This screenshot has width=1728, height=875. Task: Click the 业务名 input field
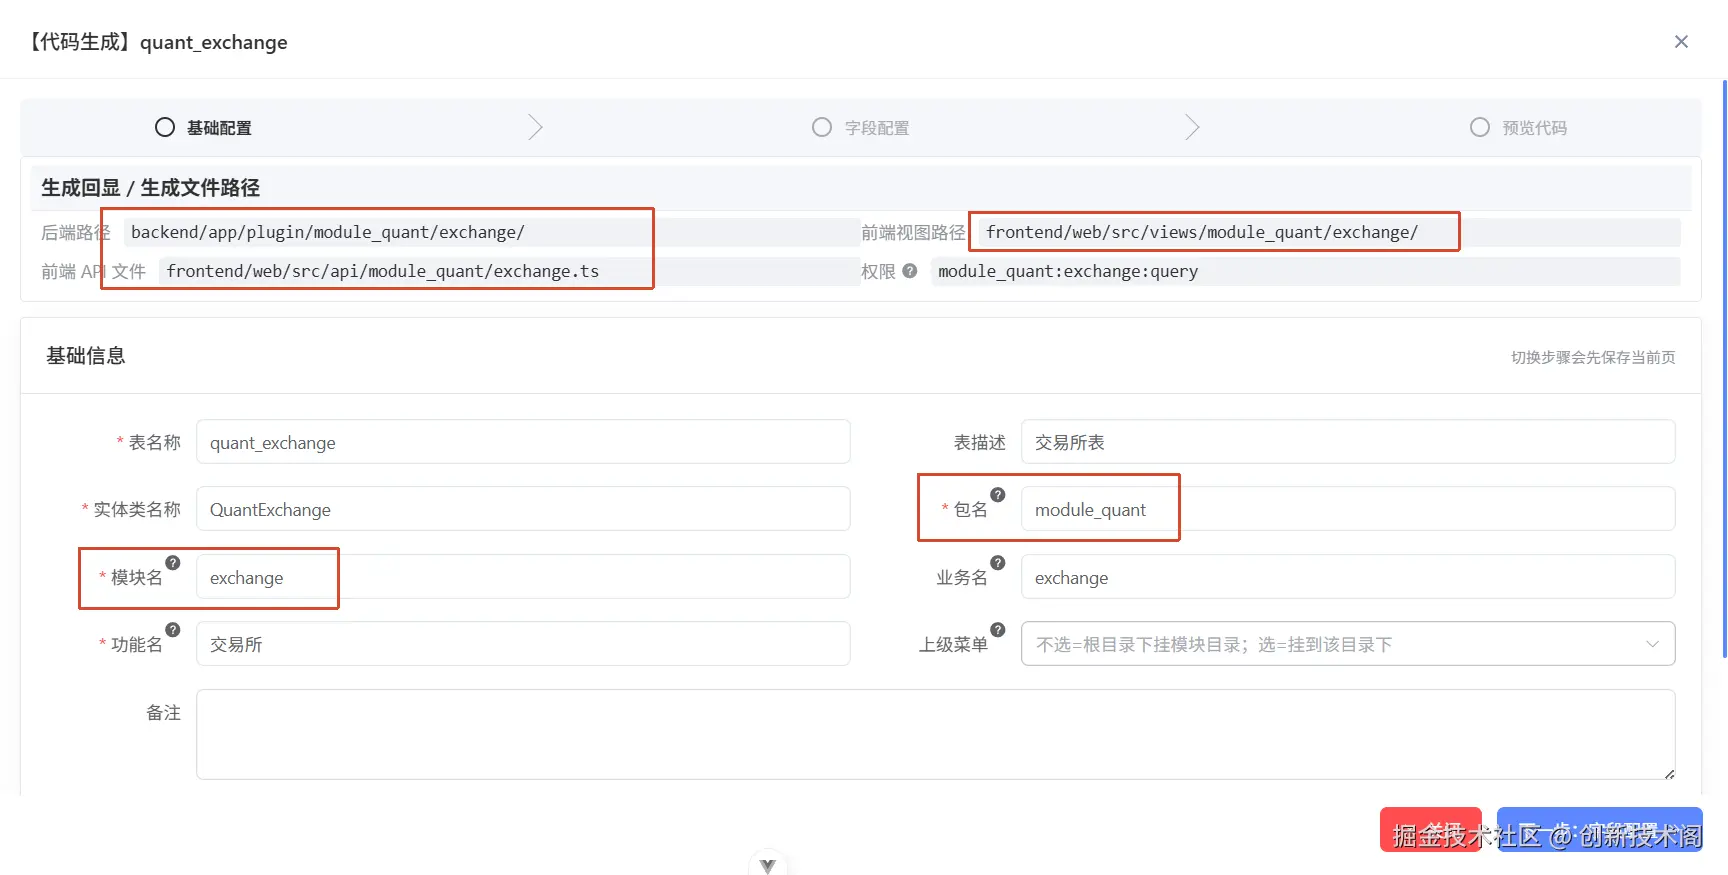point(1348,577)
